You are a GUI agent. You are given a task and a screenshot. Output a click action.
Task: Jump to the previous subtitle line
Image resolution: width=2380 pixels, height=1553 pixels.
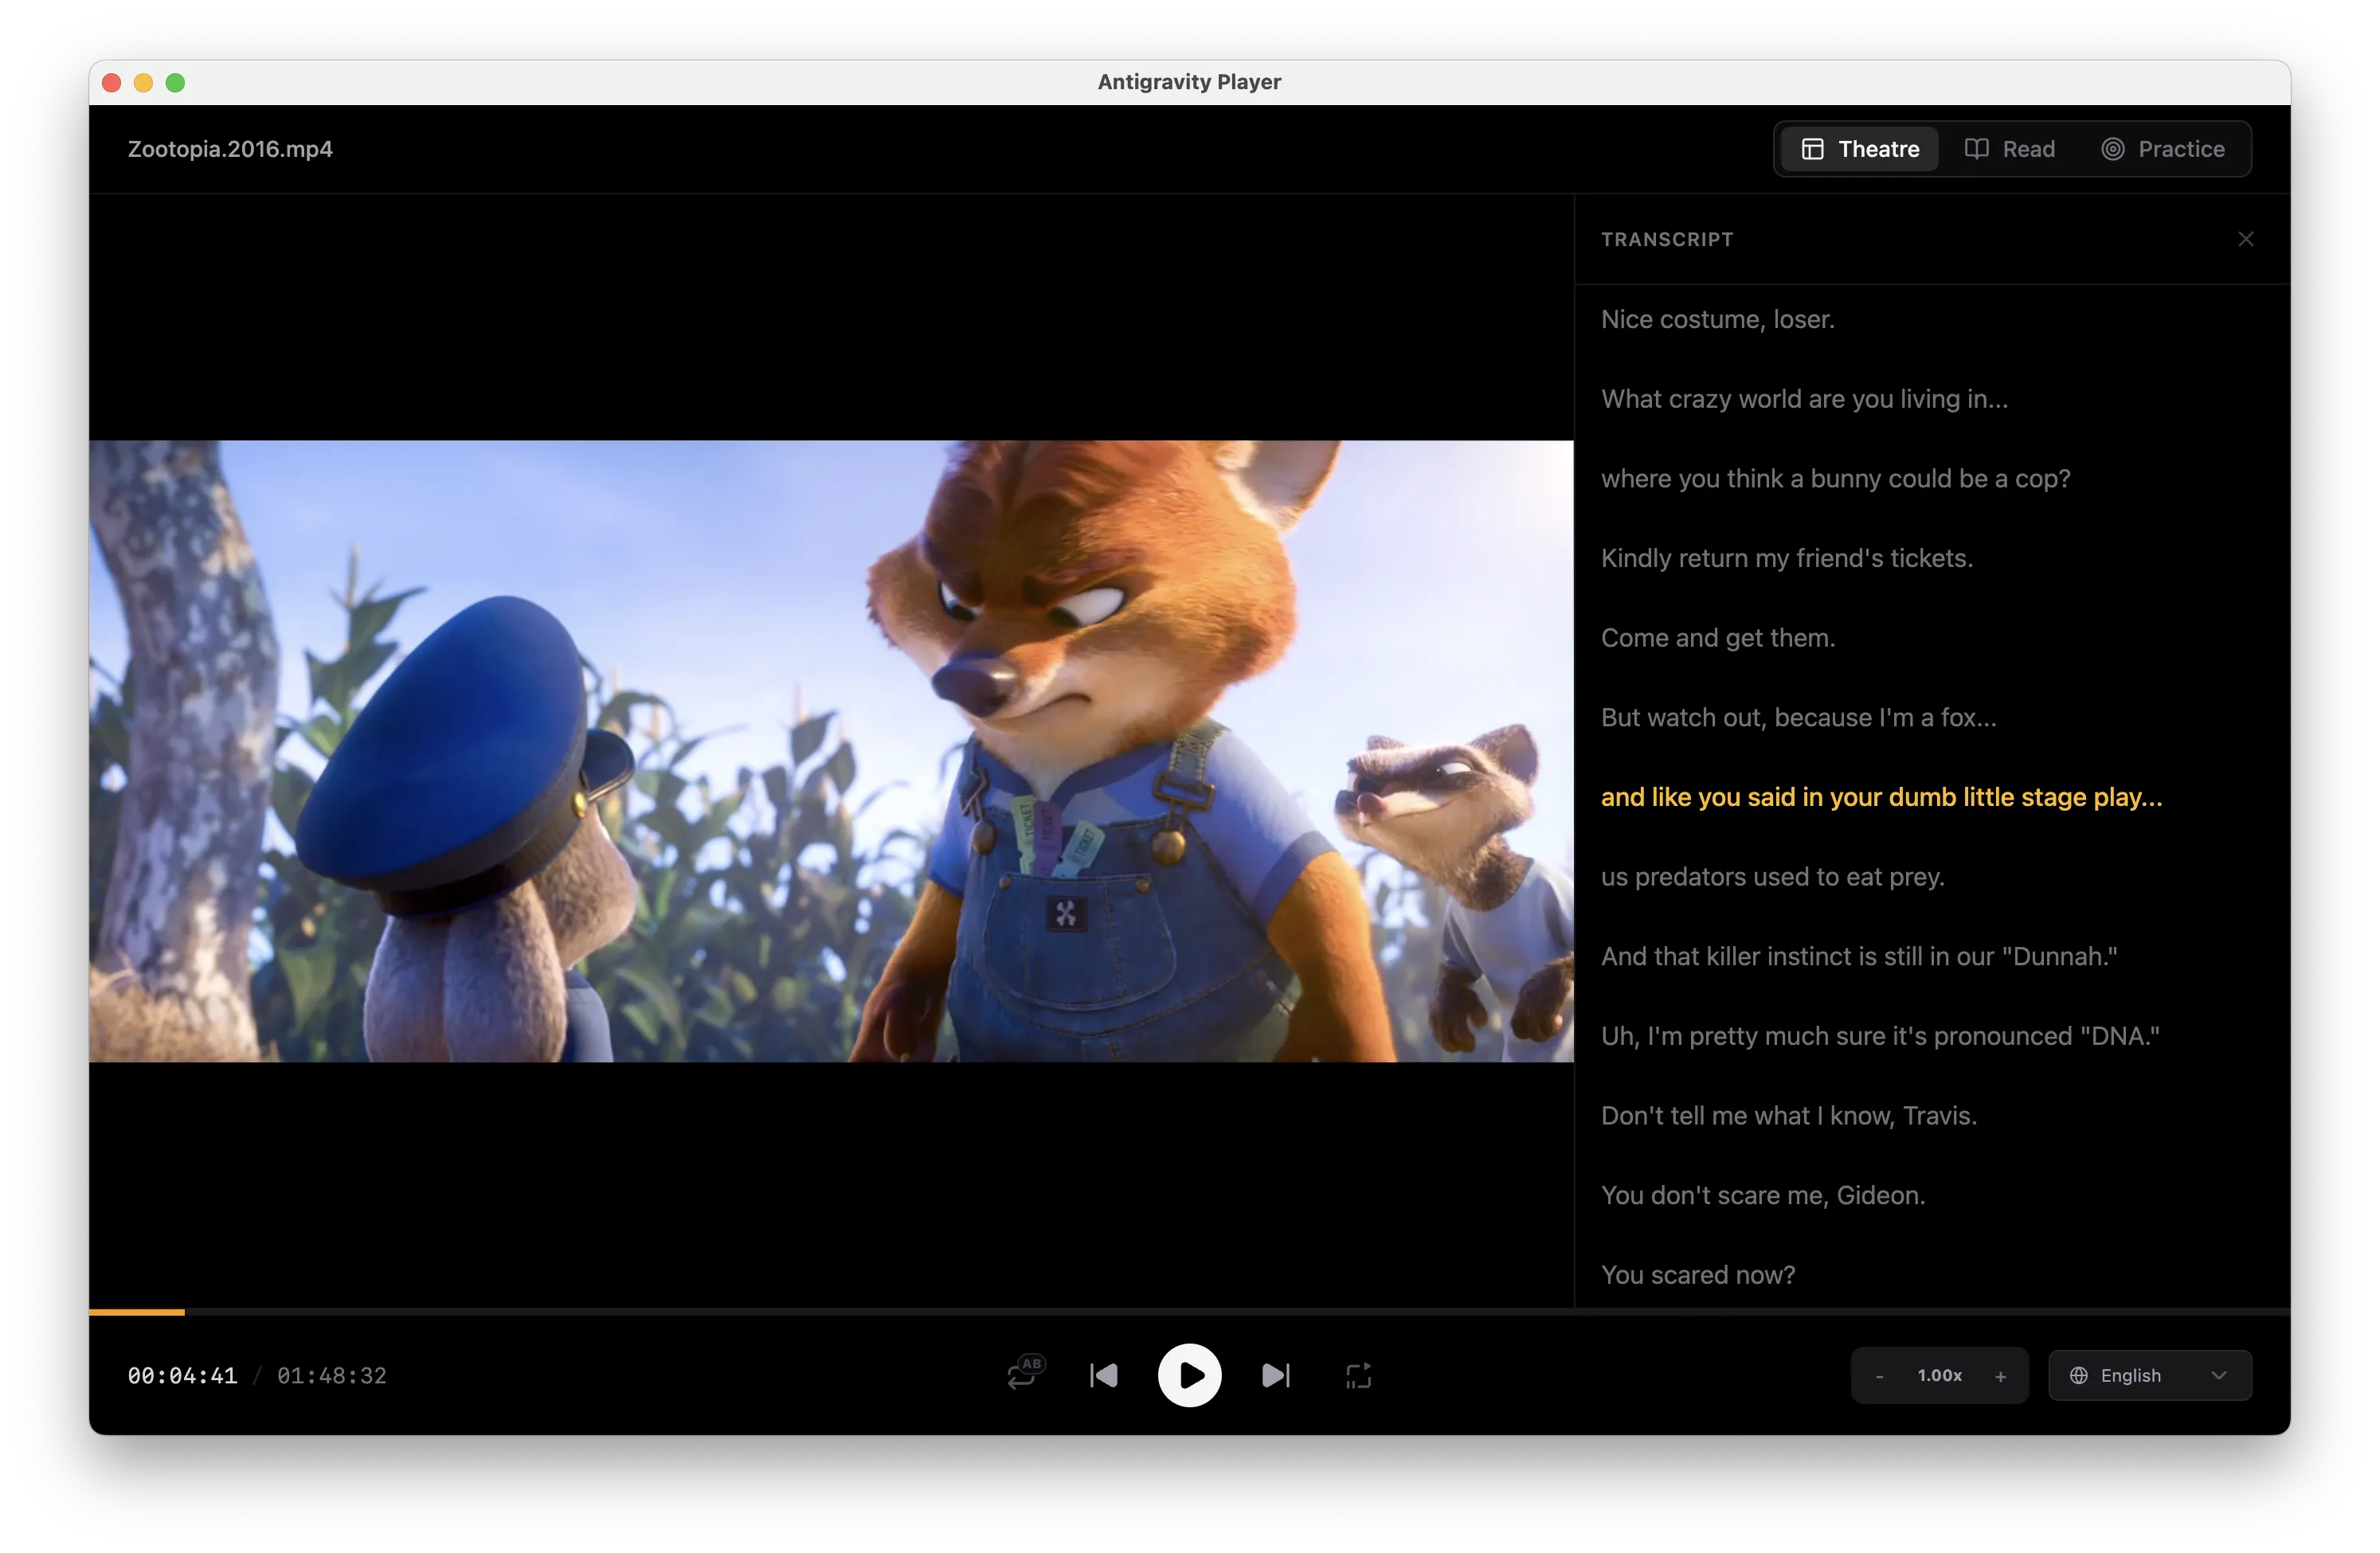tap(1104, 1375)
